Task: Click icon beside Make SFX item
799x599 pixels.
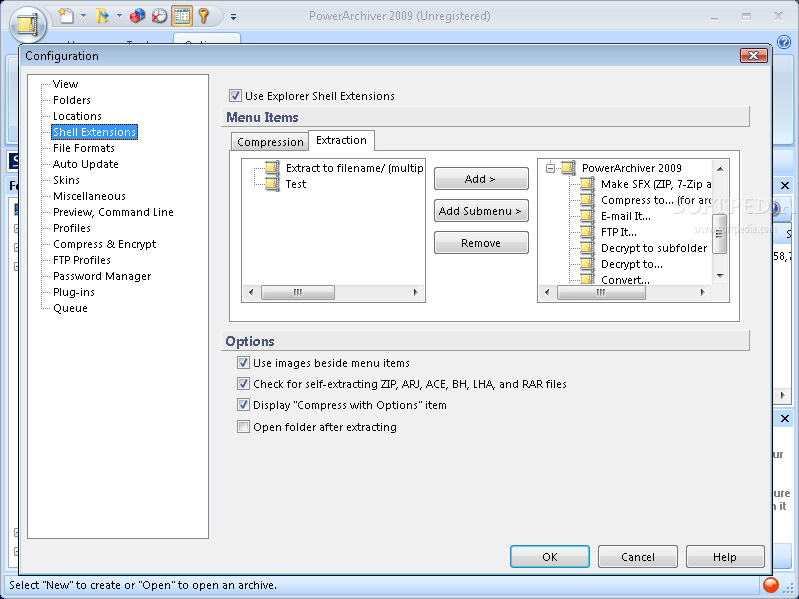Action: pyautogui.click(x=588, y=184)
